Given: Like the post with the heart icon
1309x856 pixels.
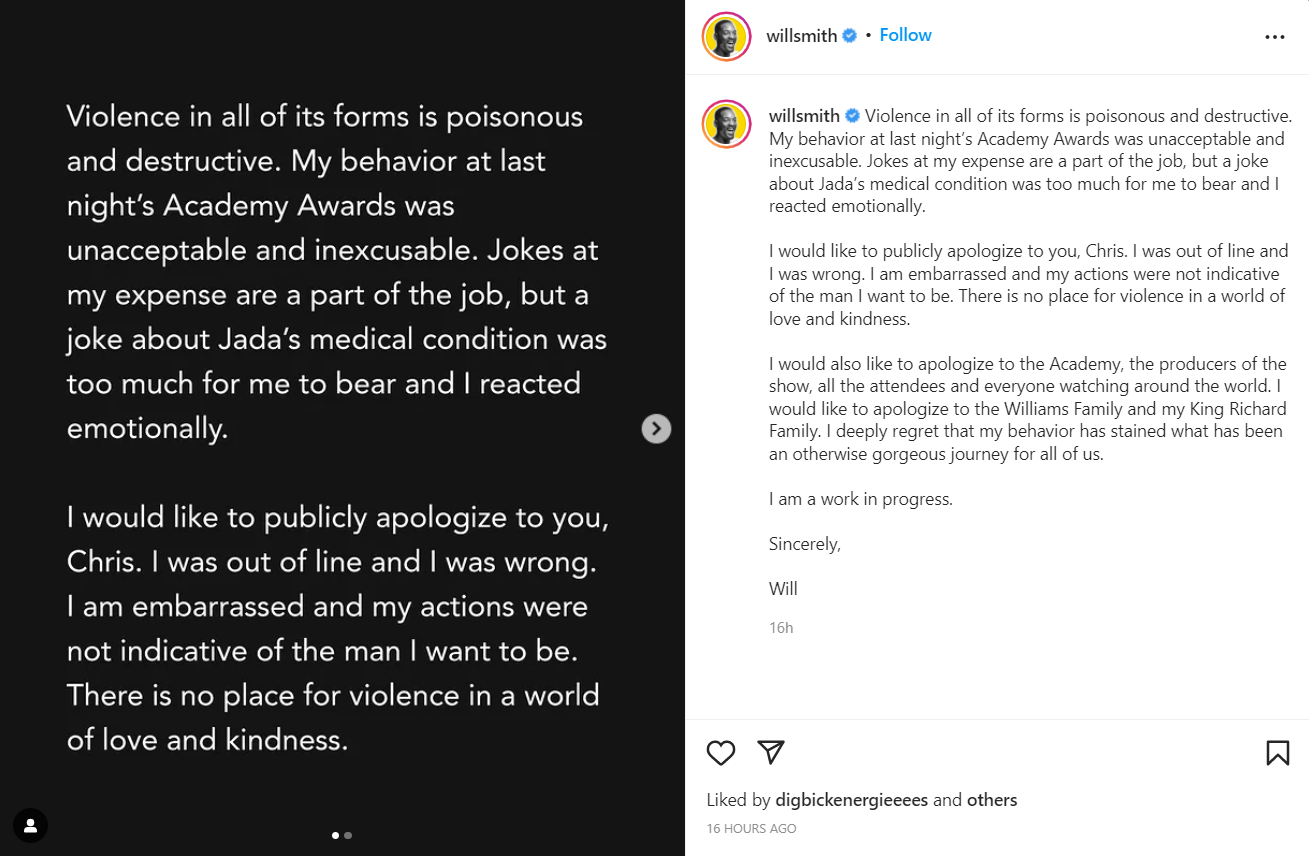Looking at the screenshot, I should point(721,753).
